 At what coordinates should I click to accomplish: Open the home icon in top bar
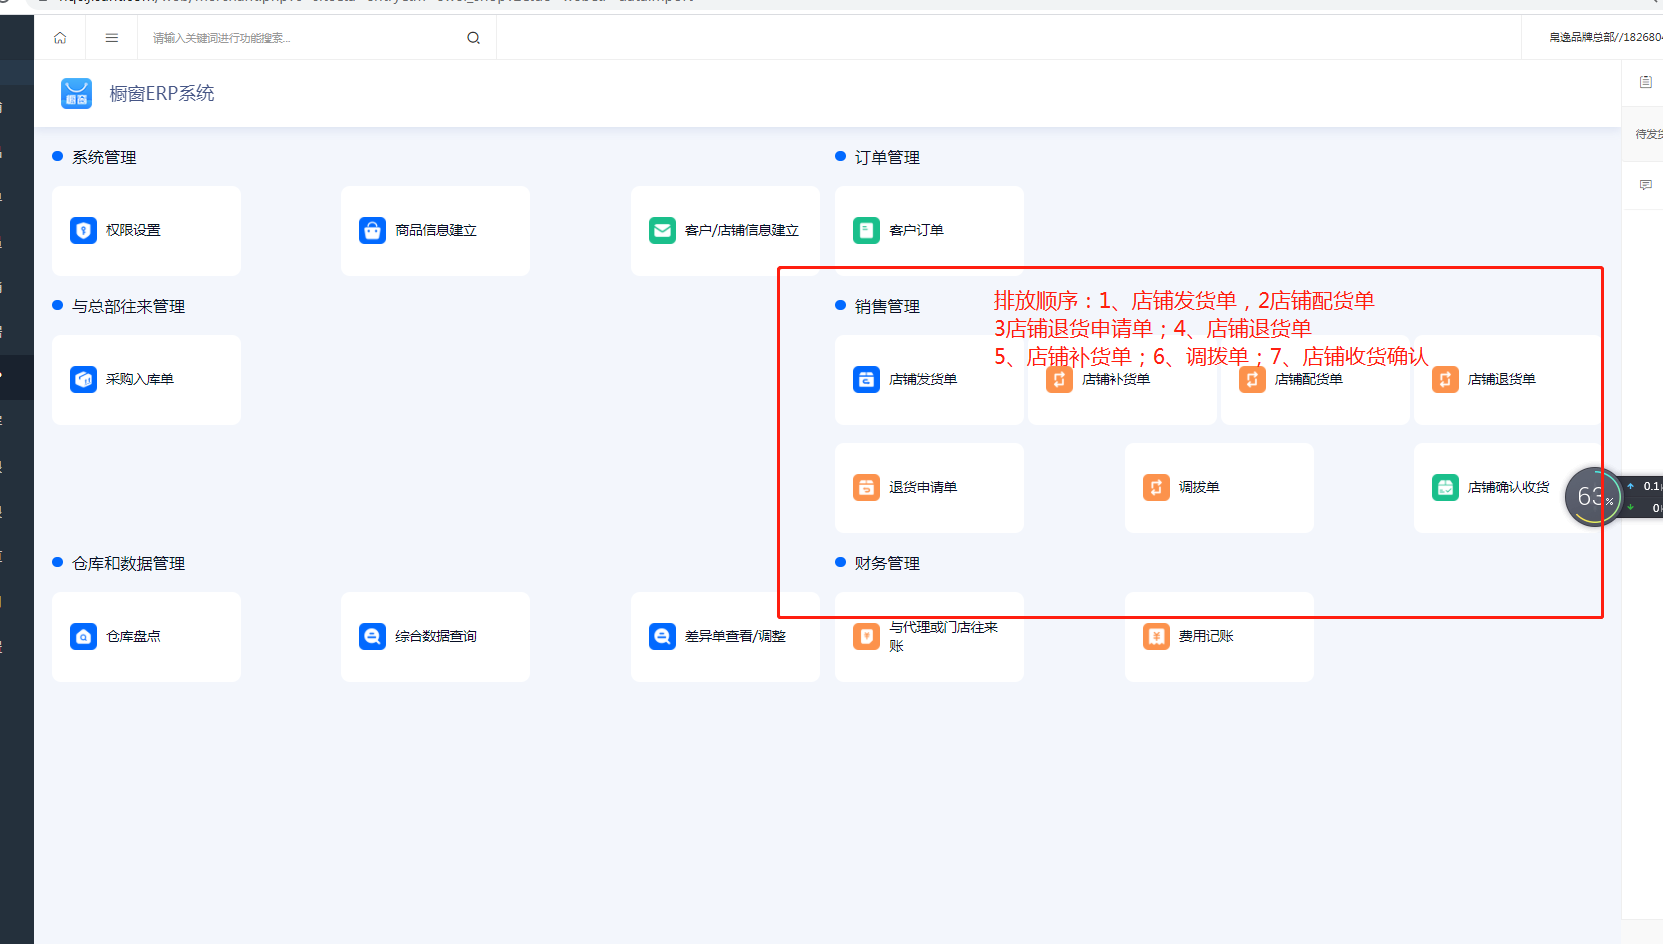point(60,38)
